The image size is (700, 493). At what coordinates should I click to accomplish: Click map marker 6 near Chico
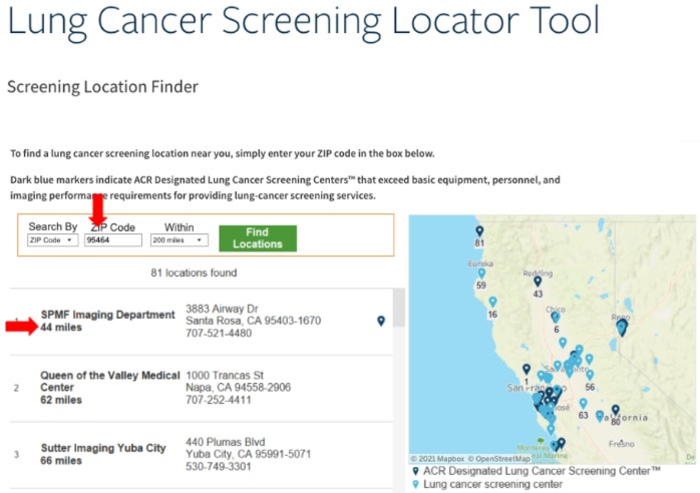(556, 318)
